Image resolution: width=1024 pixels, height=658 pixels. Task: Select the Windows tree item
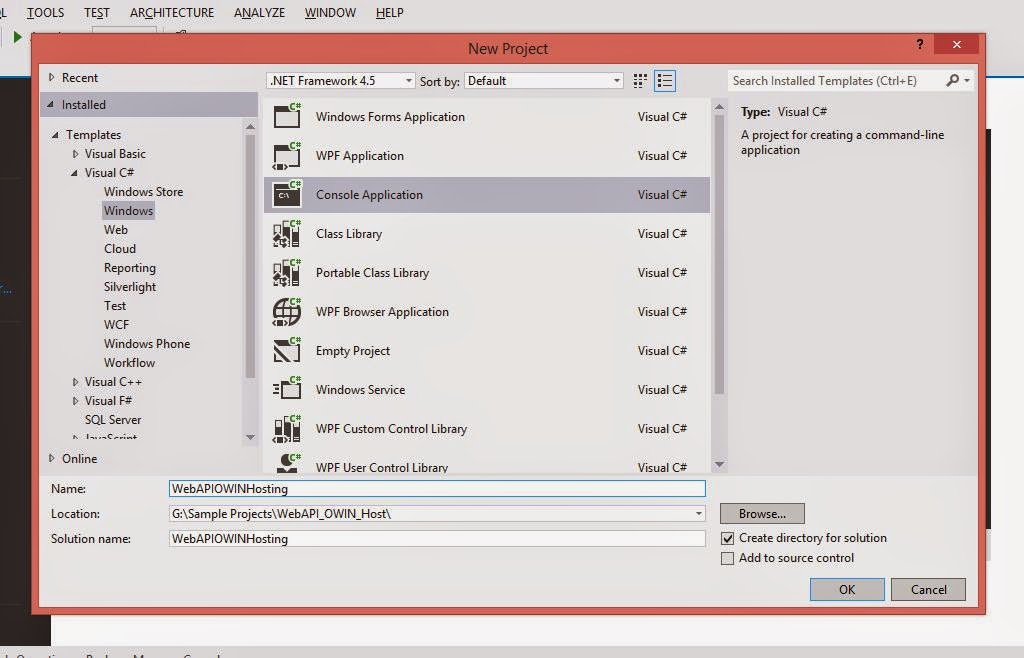click(x=128, y=211)
